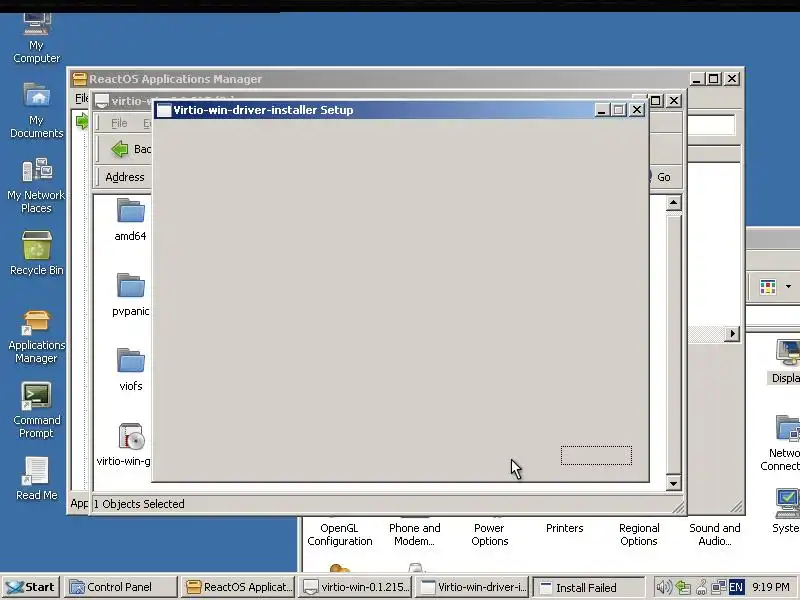Click the green Back arrow in the explorer window
This screenshot has width=800, height=600.
click(x=120, y=149)
